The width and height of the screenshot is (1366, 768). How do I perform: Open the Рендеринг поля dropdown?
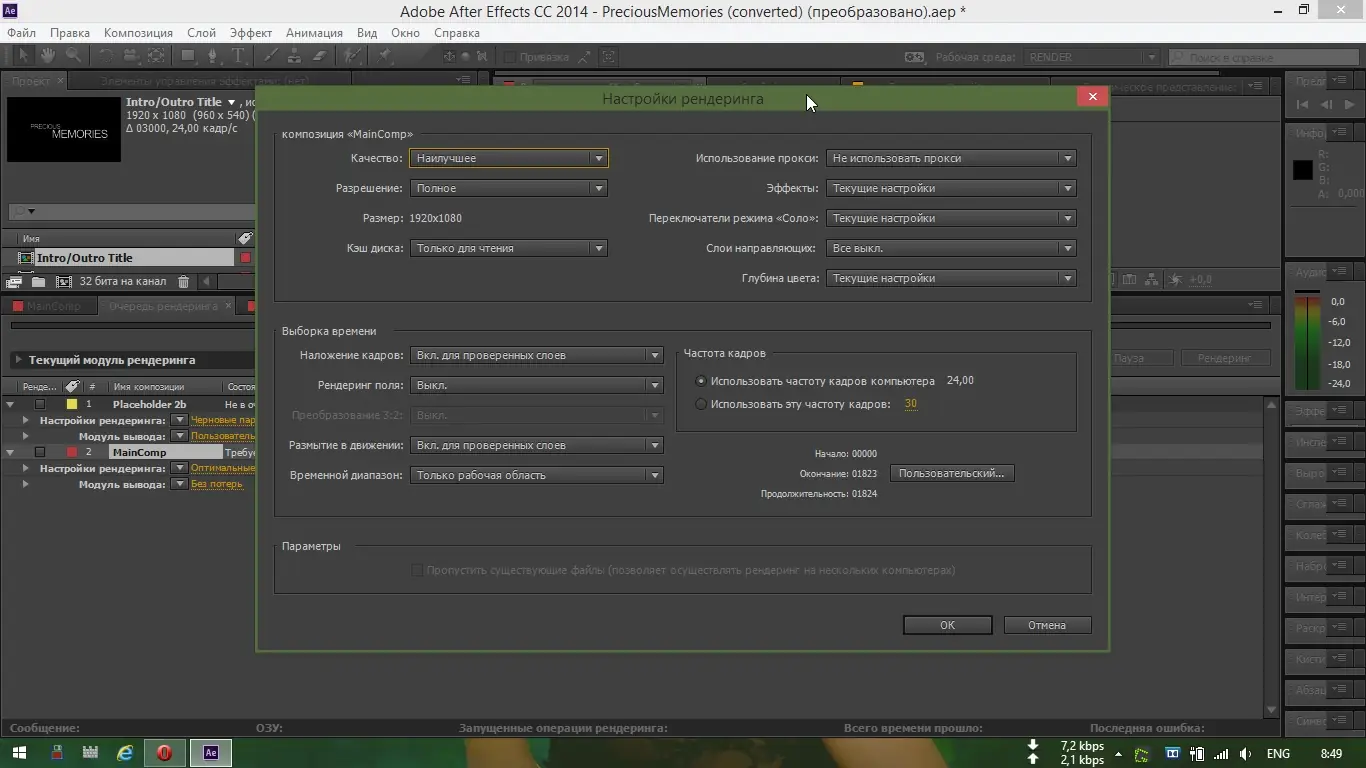[537, 385]
